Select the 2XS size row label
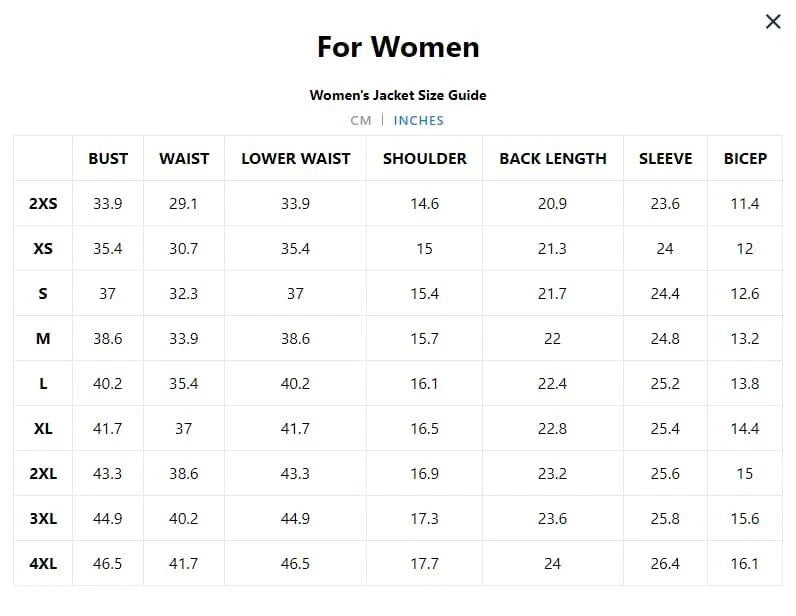Viewport: 796px width, 616px height. (x=43, y=204)
